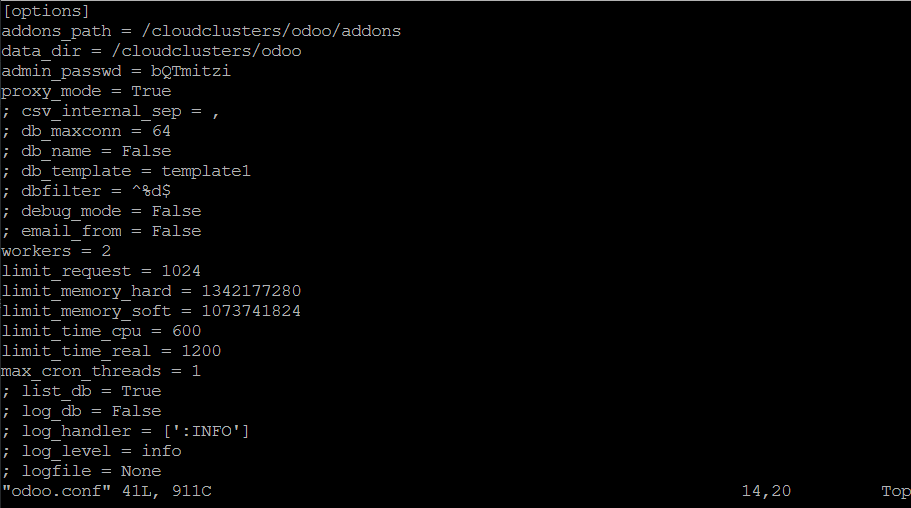911x508 pixels.
Task: Click the max_cron_threads setting line
Action: [100, 371]
